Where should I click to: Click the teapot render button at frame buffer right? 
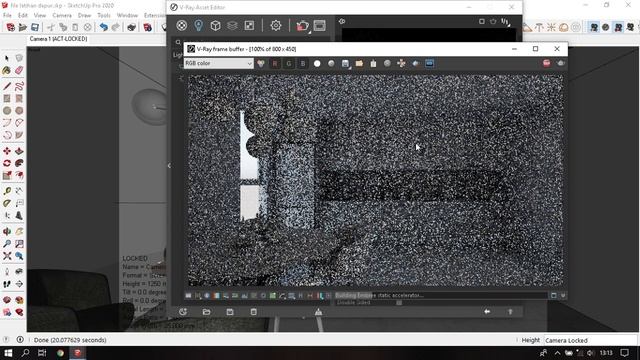tap(561, 63)
